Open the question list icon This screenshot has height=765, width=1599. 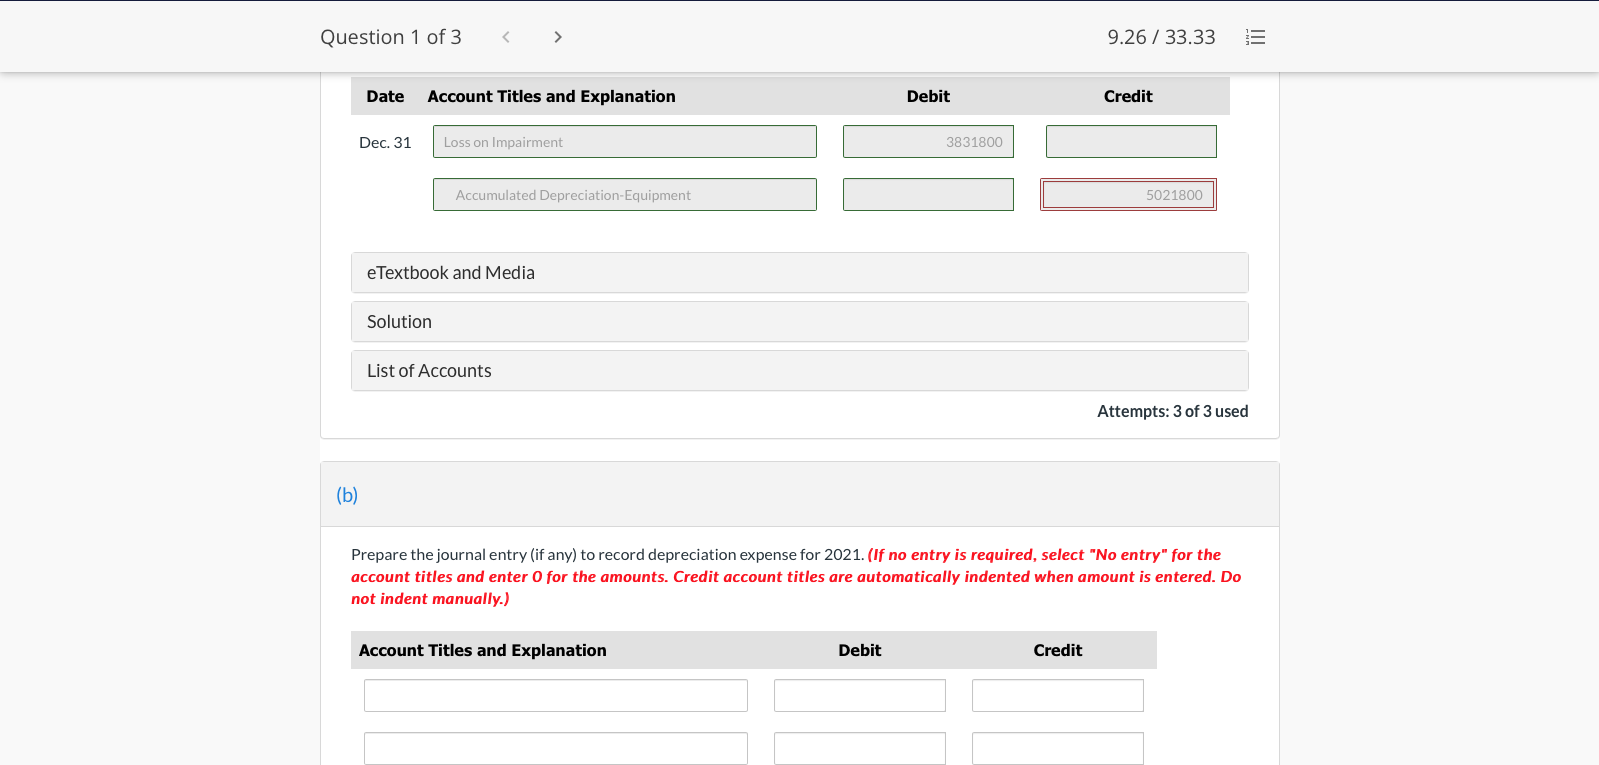pos(1256,37)
